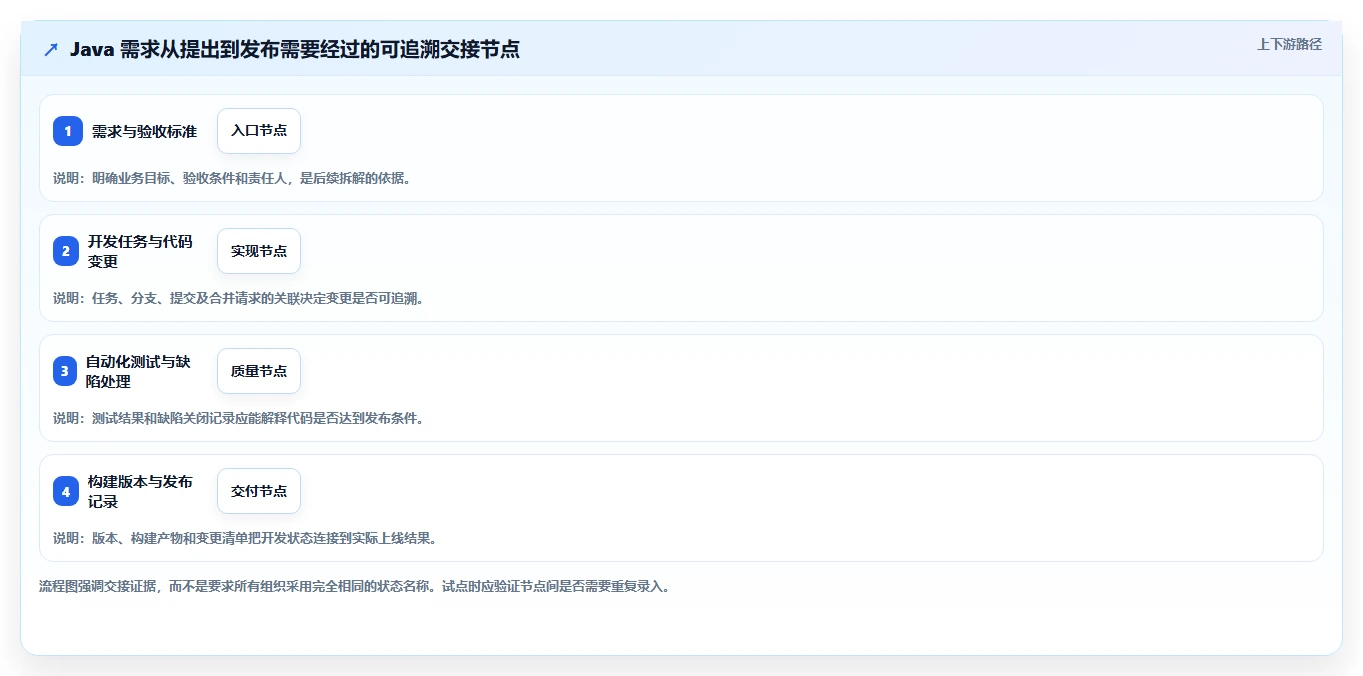
Task: Click the step 3 number badge
Action: 65,371
